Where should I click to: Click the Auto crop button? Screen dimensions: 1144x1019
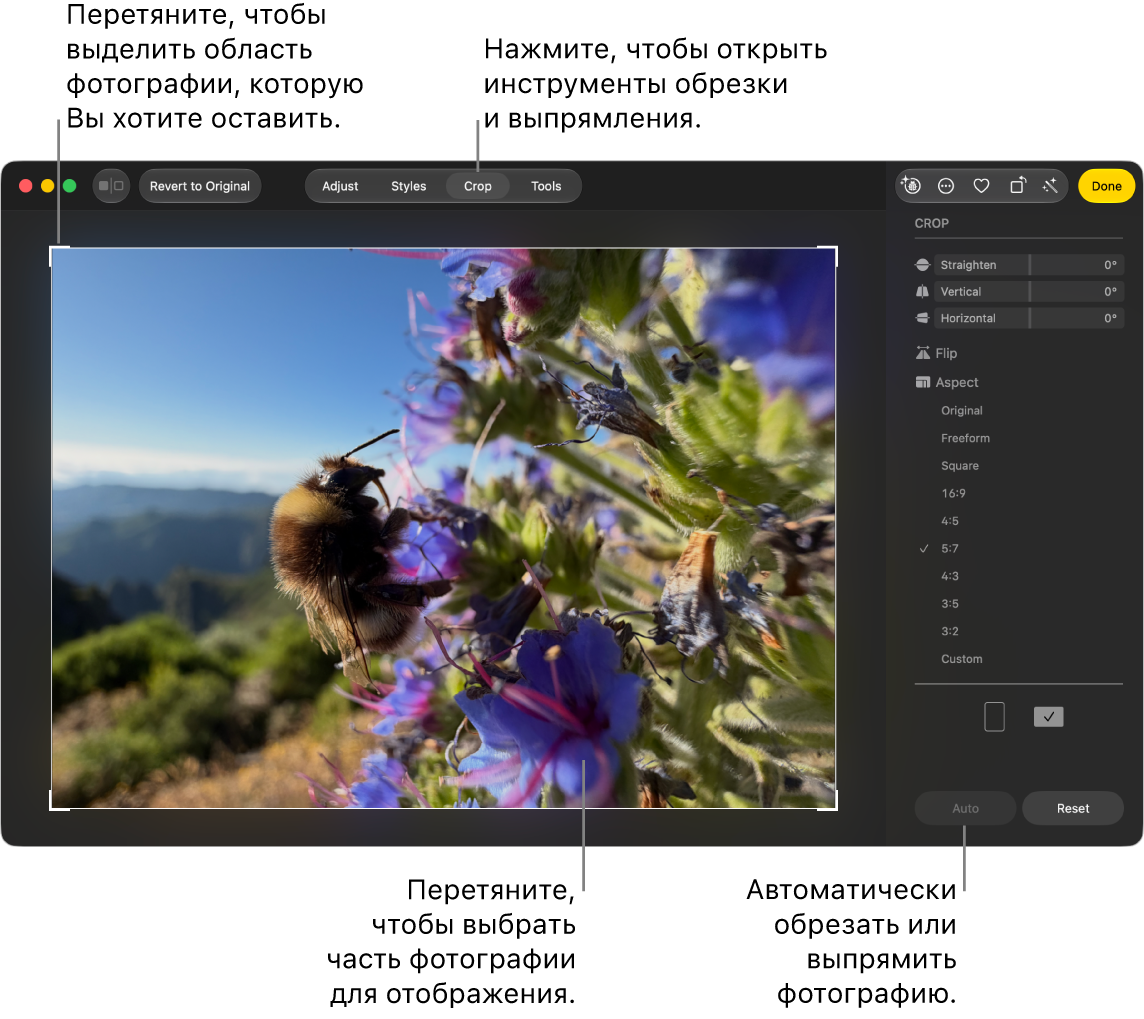tap(965, 808)
